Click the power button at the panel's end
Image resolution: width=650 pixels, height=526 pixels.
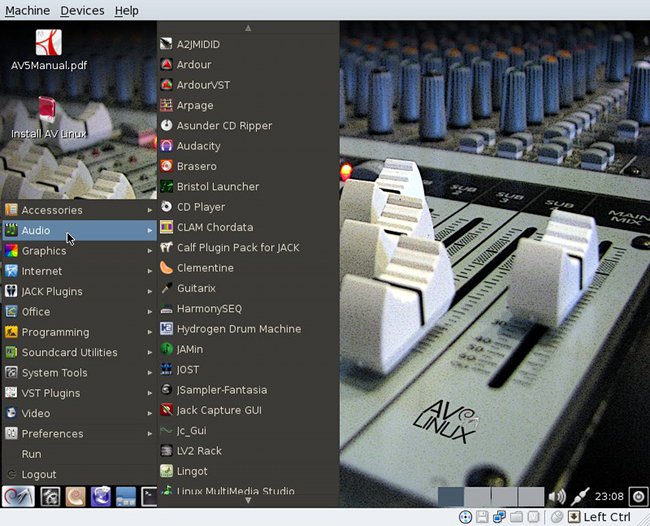(638, 496)
